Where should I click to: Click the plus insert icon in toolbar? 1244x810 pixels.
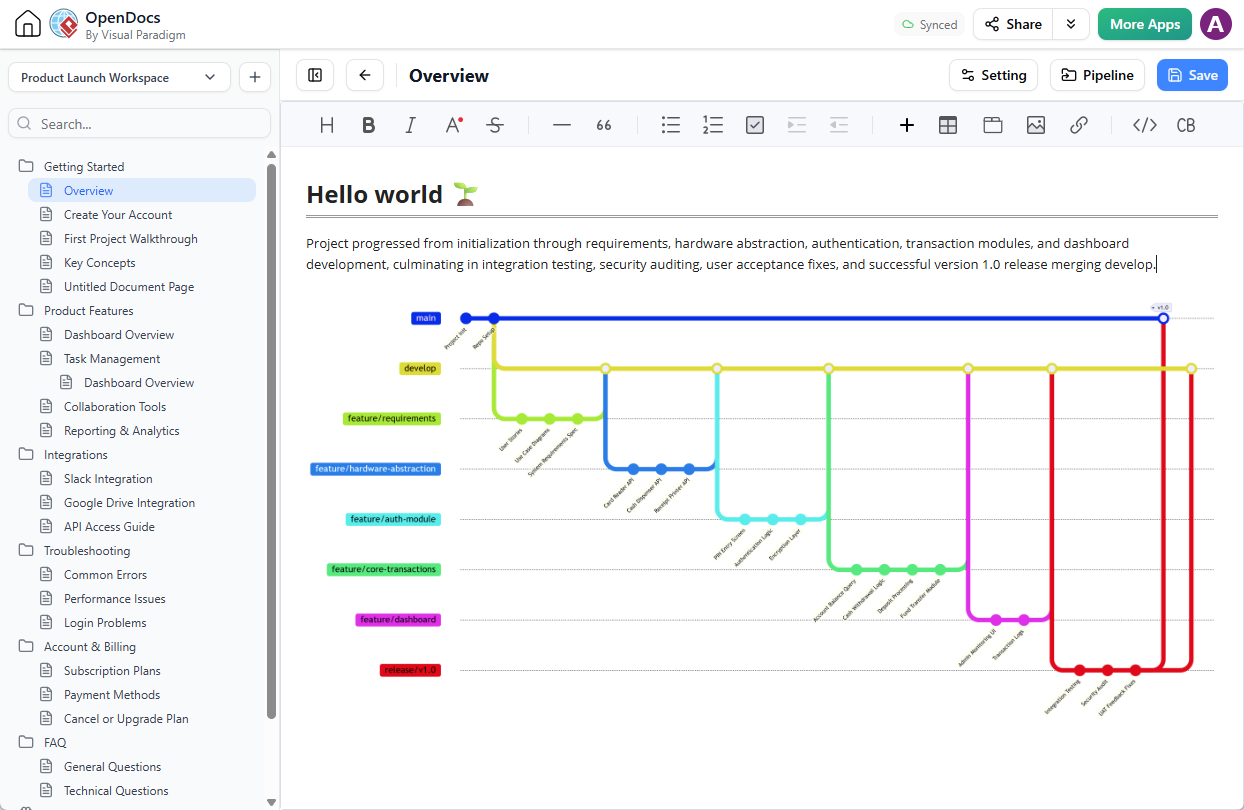pyautogui.click(x=907, y=125)
